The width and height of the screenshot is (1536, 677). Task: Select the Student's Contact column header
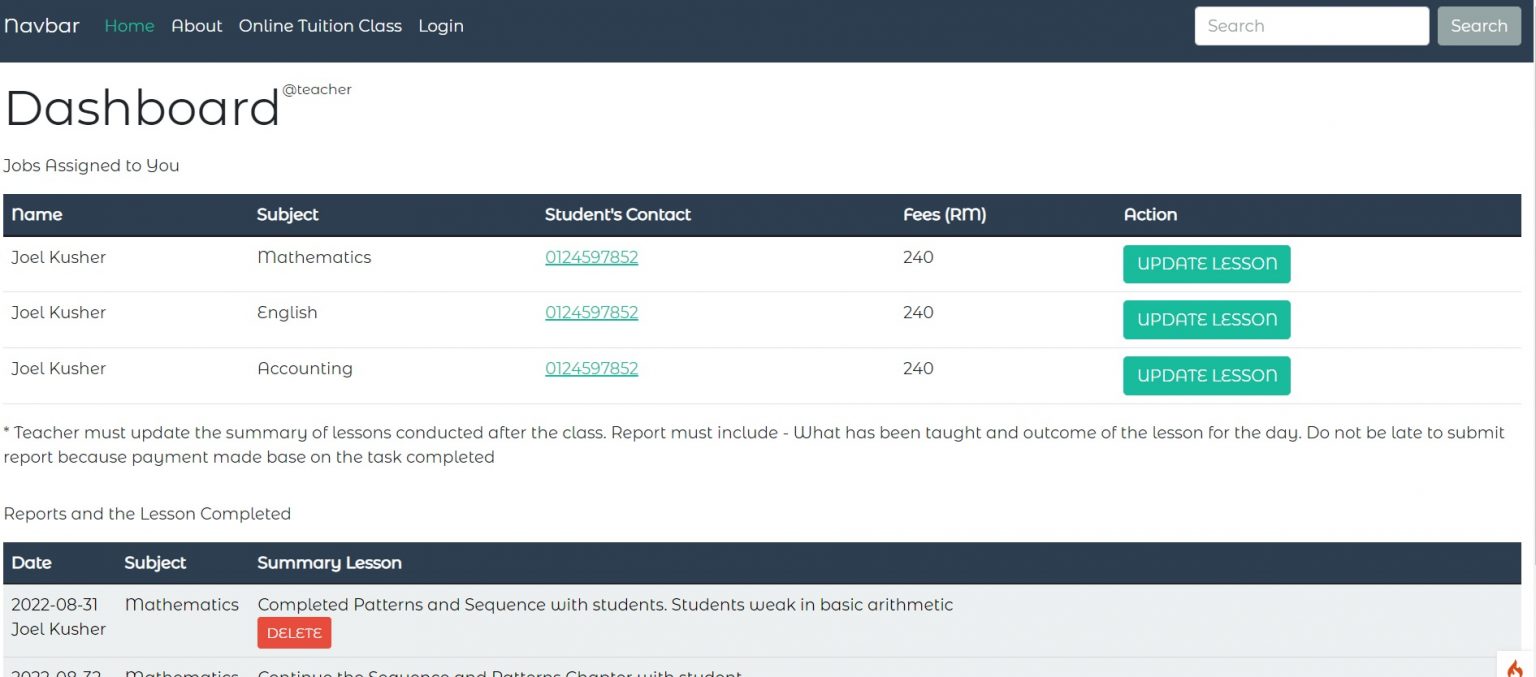point(617,214)
